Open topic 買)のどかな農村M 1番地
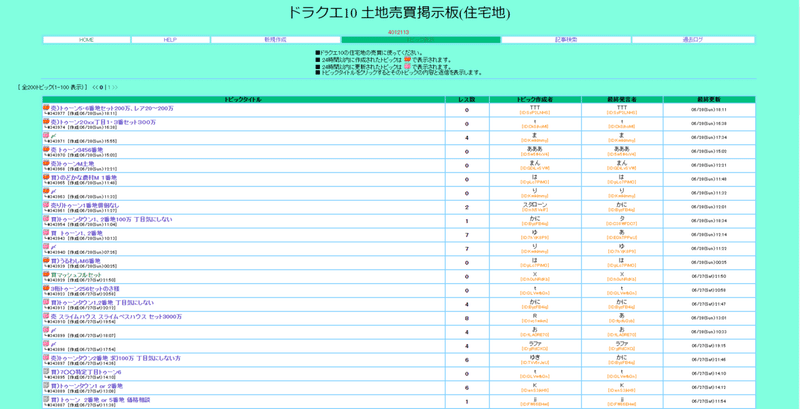 tap(83, 177)
